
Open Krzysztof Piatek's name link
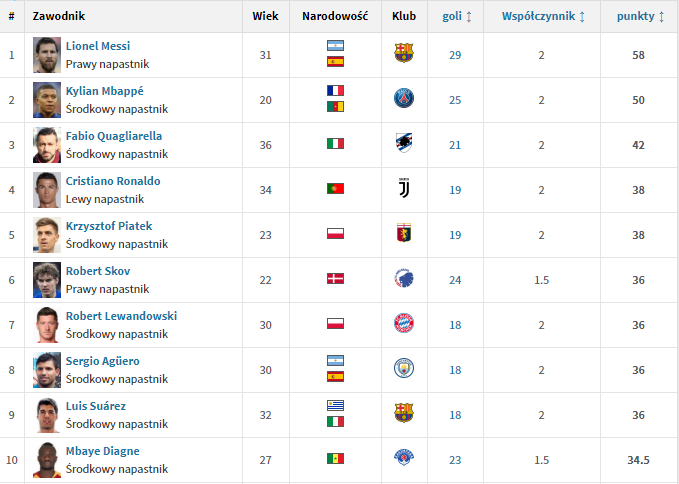pyautogui.click(x=109, y=226)
